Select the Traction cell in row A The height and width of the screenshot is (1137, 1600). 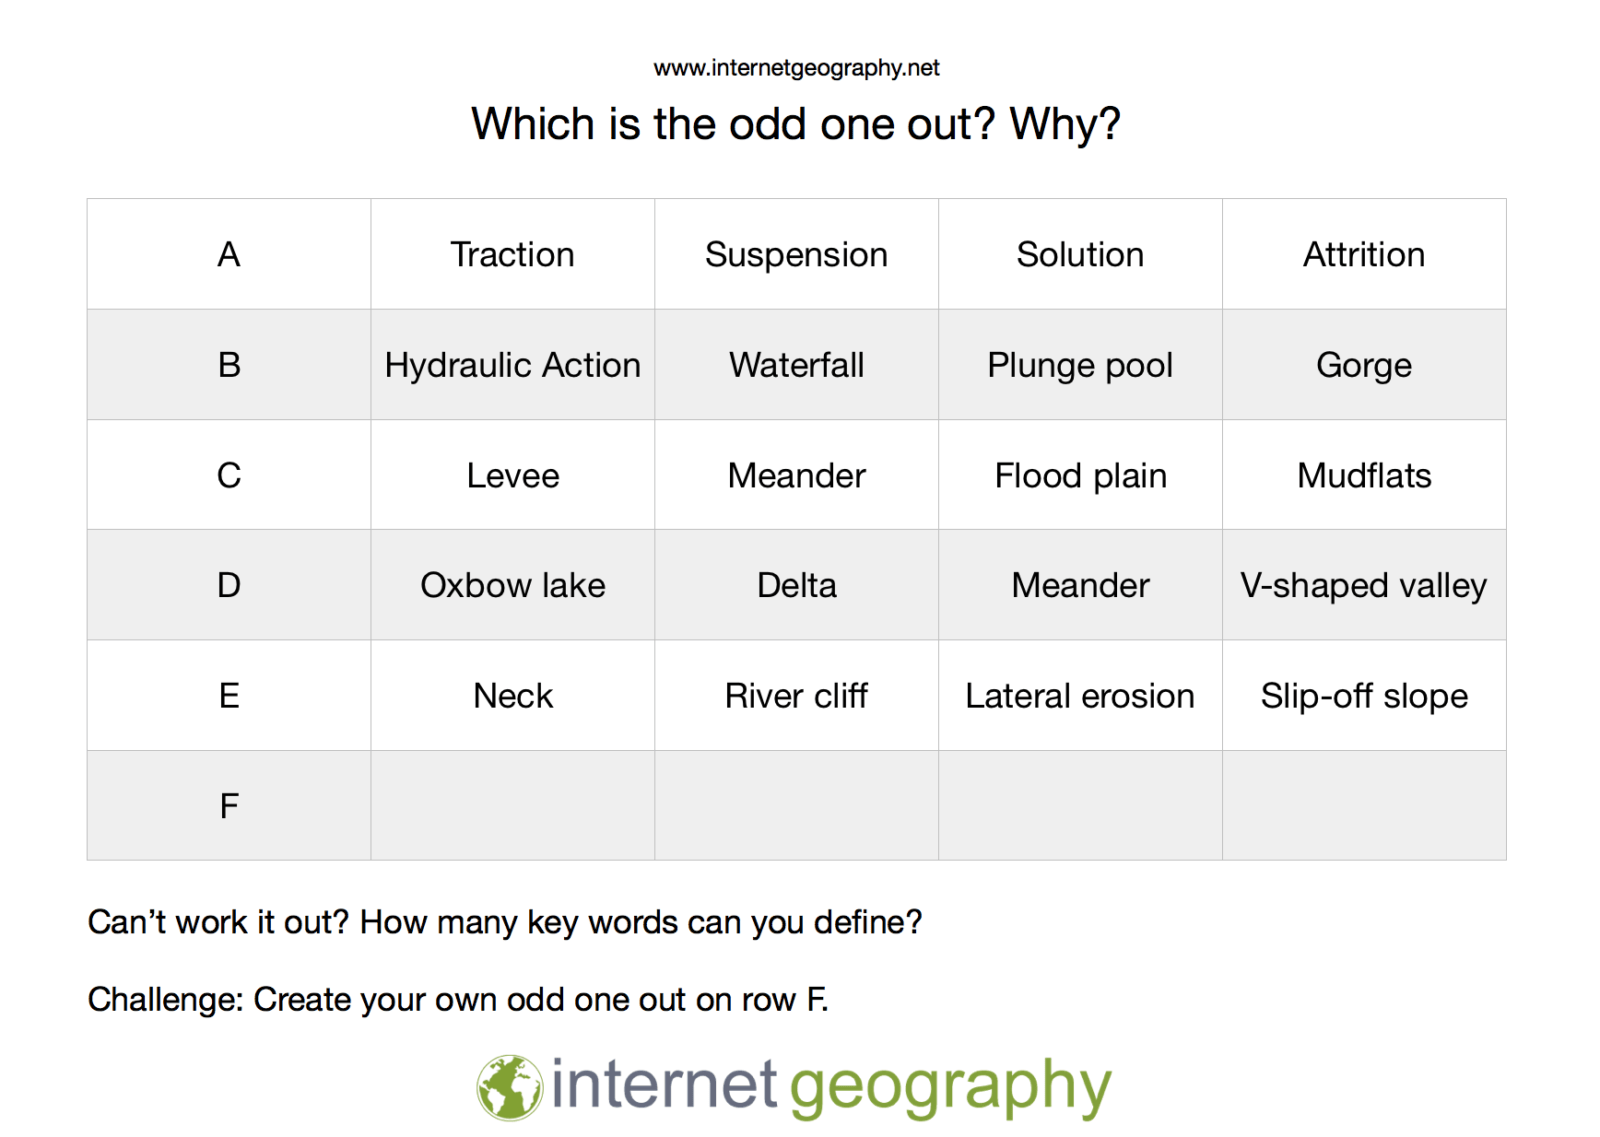pos(513,254)
